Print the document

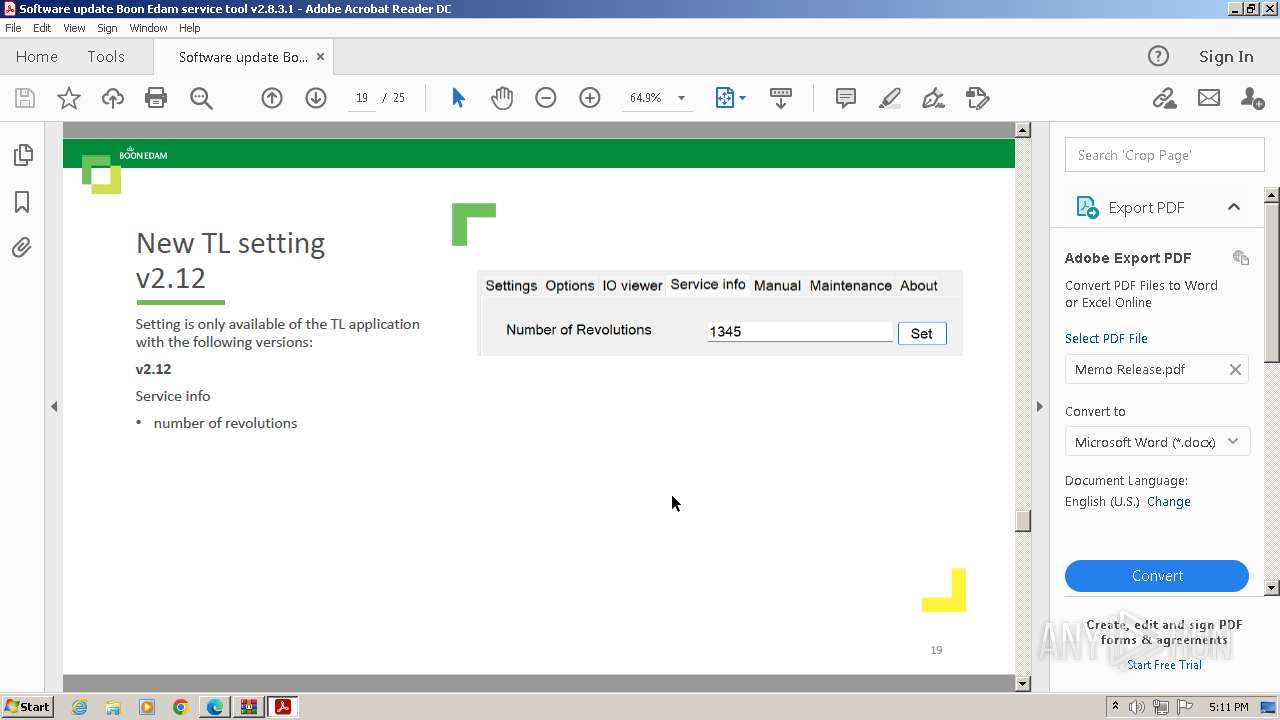pyautogui.click(x=156, y=98)
